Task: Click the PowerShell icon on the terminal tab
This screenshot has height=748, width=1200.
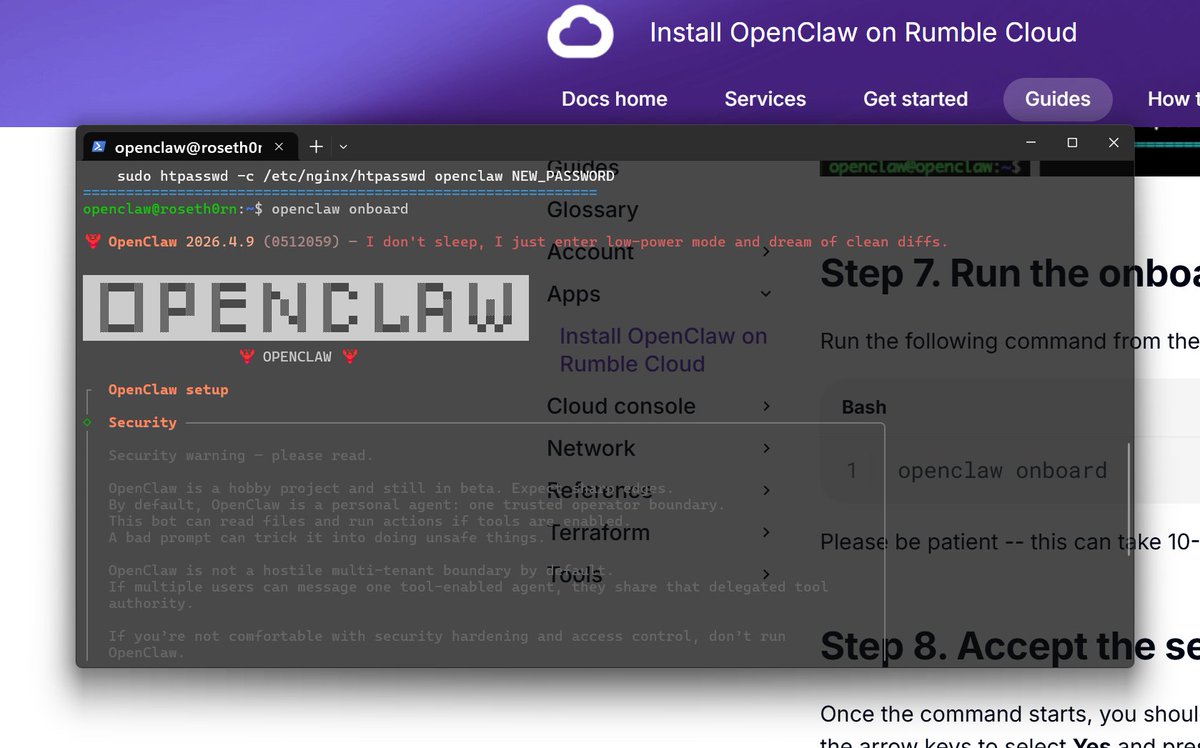Action: (99, 146)
